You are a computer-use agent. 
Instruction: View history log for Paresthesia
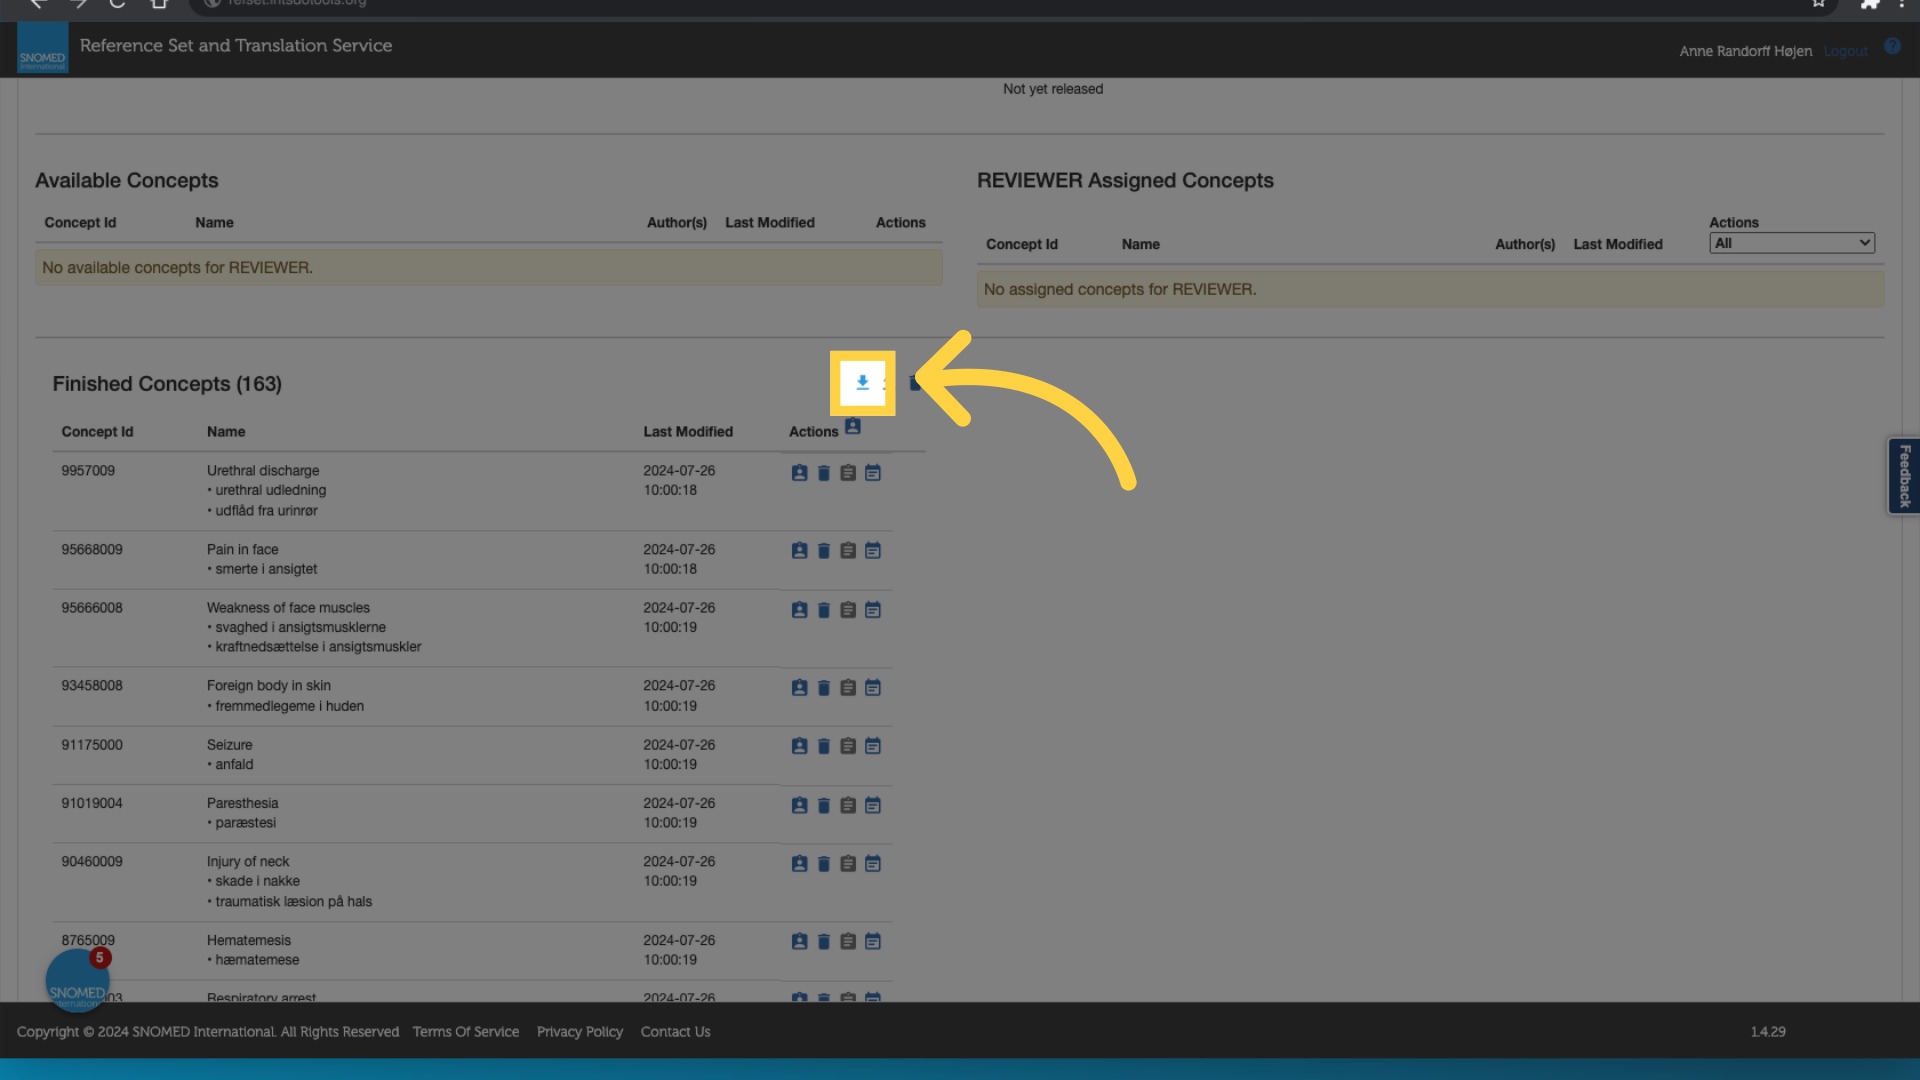click(x=873, y=805)
